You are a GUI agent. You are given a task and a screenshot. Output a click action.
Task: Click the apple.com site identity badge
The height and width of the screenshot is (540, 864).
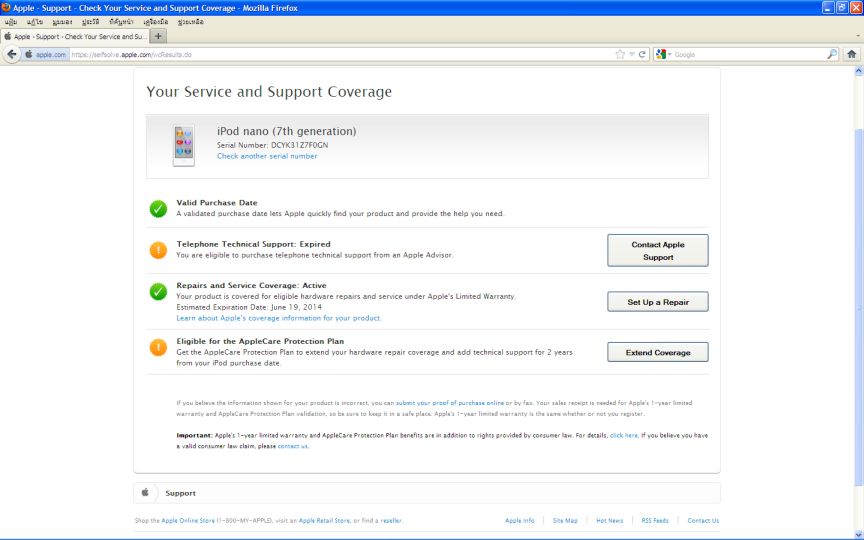(45, 54)
